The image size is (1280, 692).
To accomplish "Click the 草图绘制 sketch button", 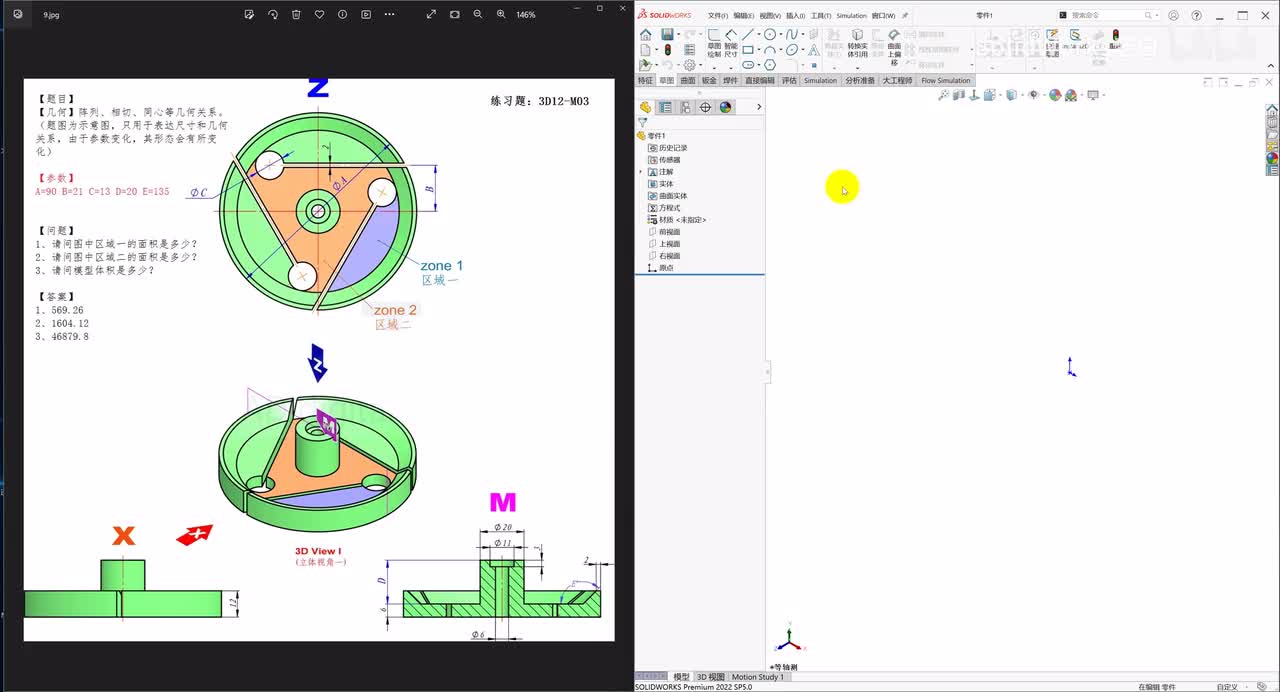I will tap(714, 43).
